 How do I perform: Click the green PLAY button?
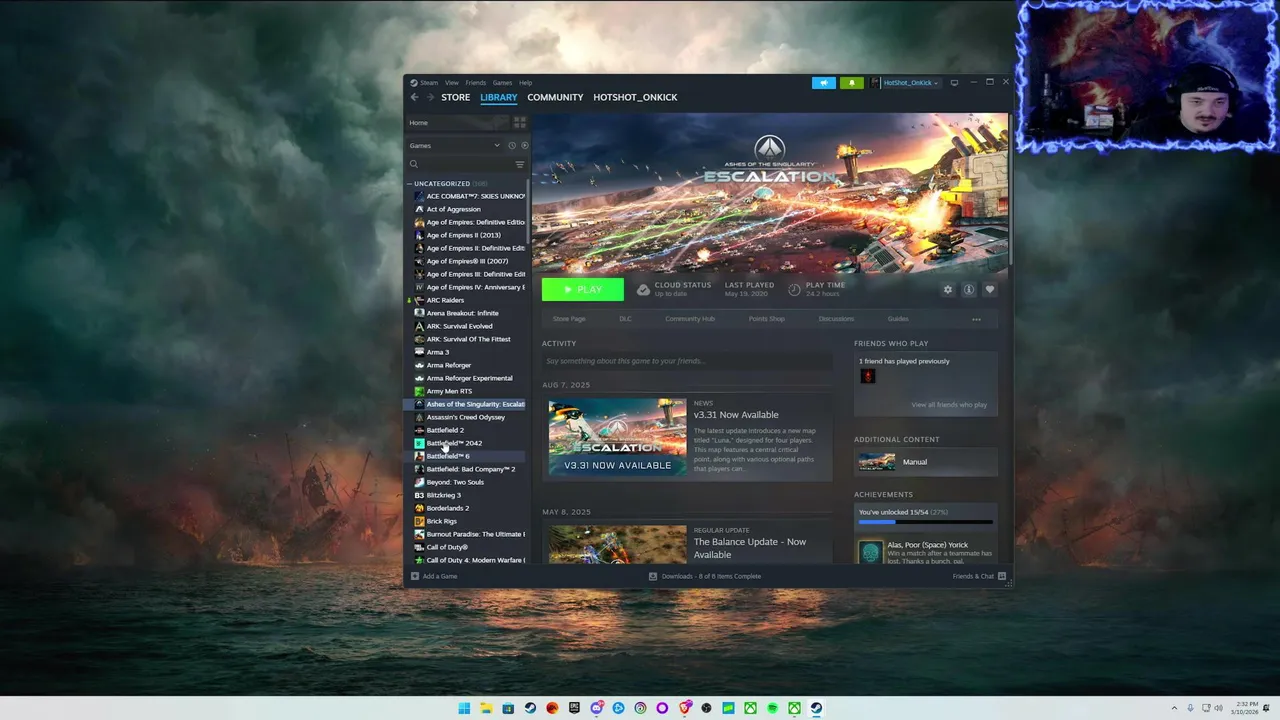point(583,290)
